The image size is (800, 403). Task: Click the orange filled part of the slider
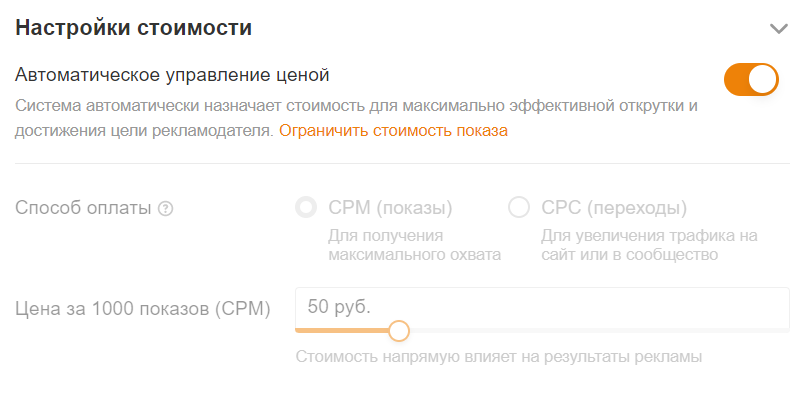coord(340,330)
